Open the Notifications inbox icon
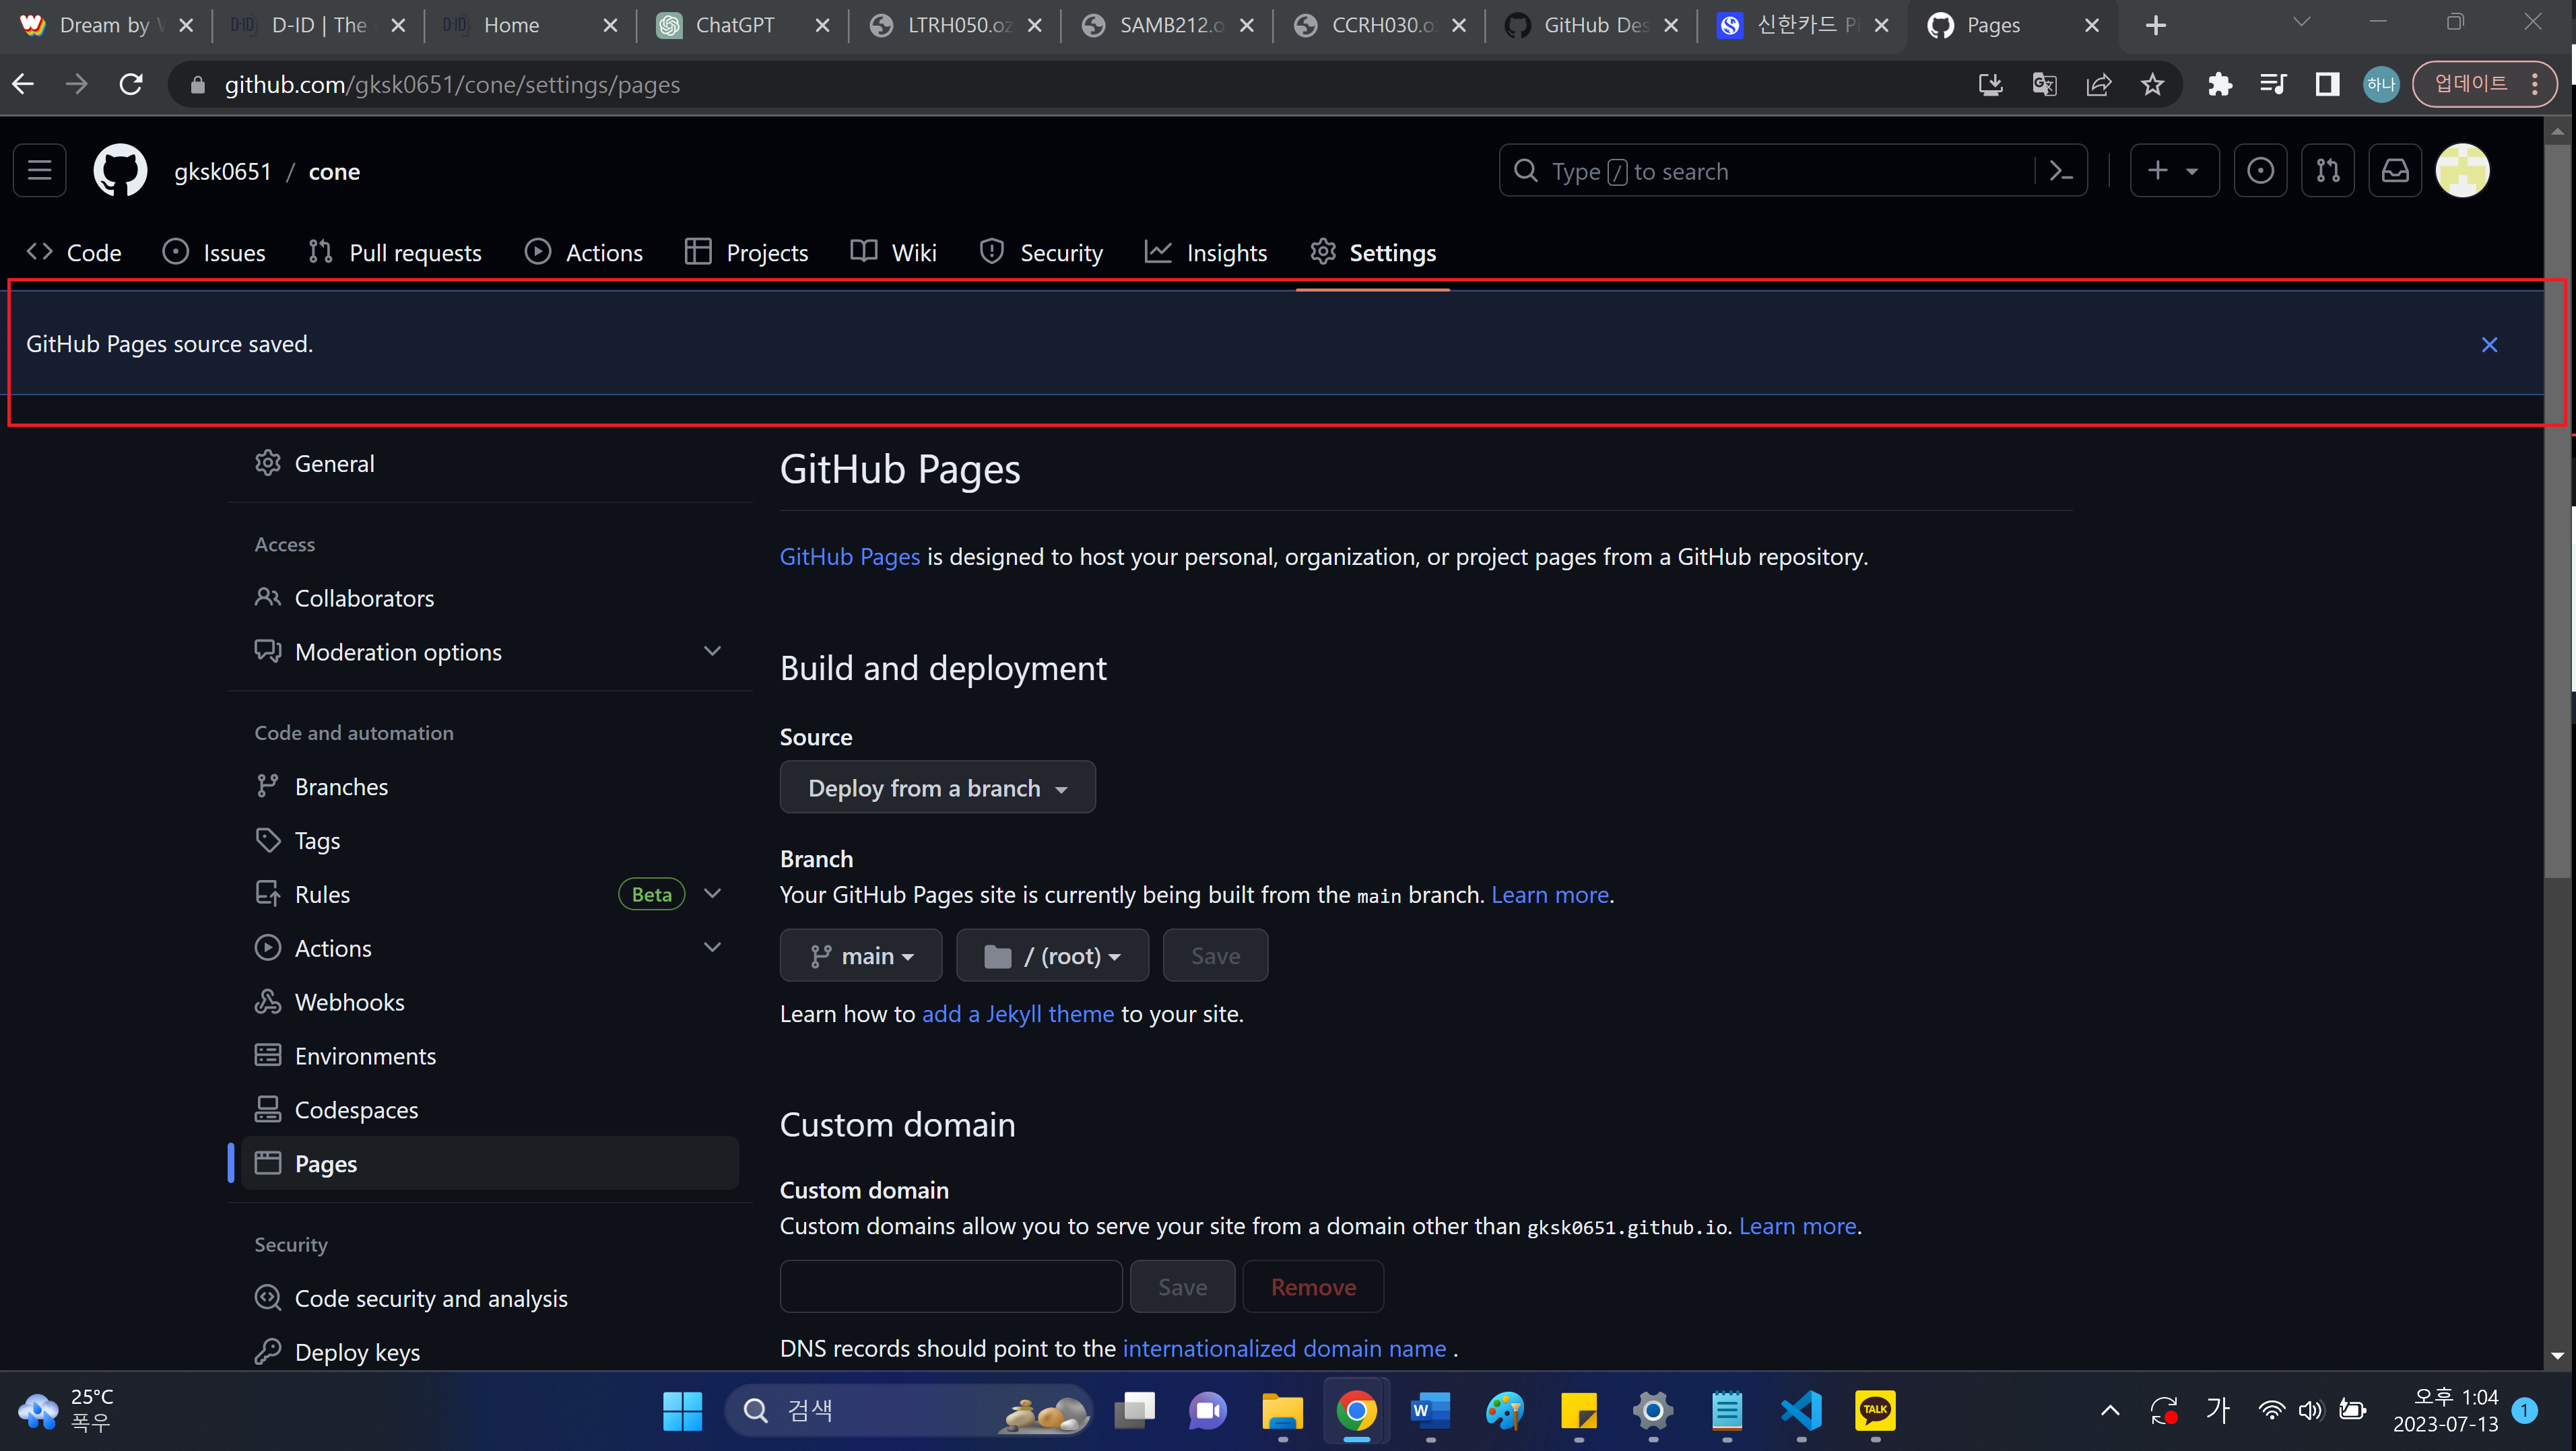Screen dimensions: 2576x1451 click(x=2395, y=171)
